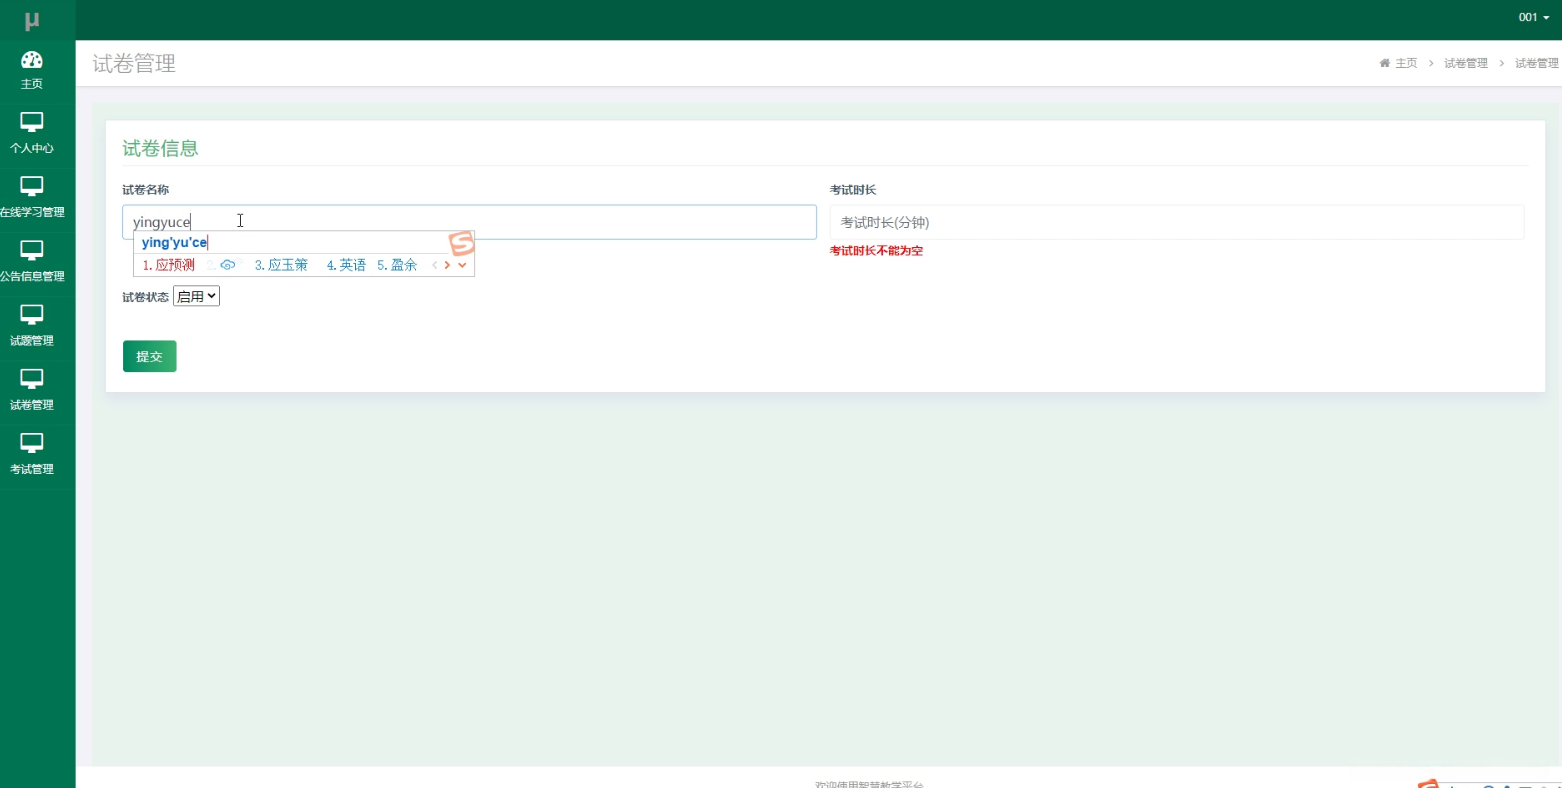Click the first 试卷管理 breadcrumb link
Image resolution: width=1562 pixels, height=788 pixels.
(x=1466, y=63)
